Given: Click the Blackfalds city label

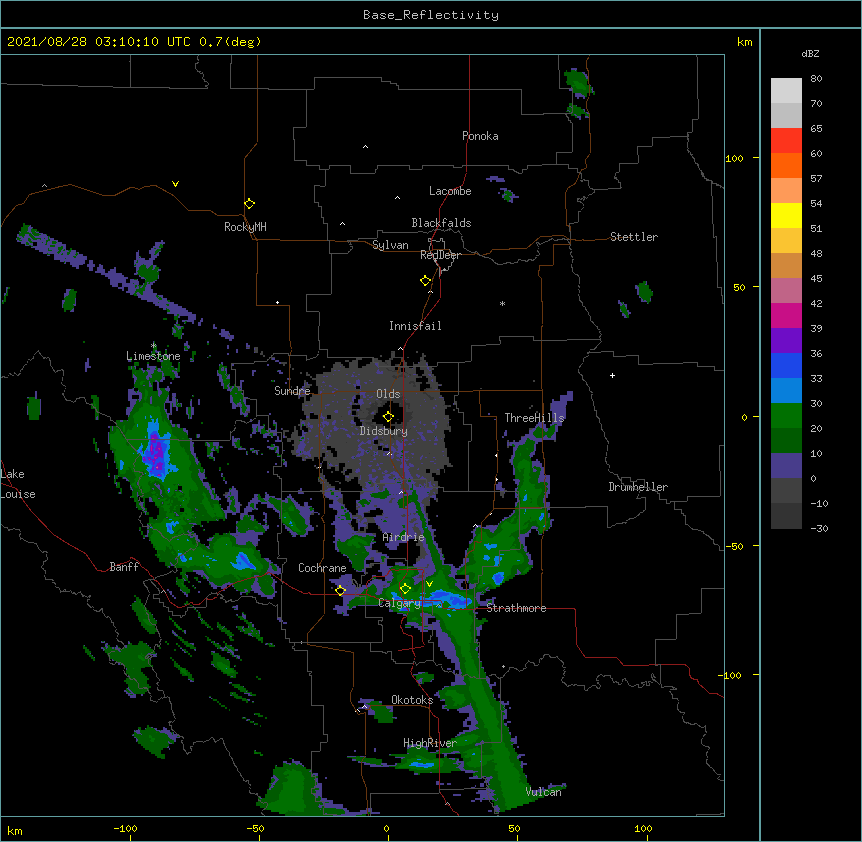Looking at the screenshot, I should (441, 223).
